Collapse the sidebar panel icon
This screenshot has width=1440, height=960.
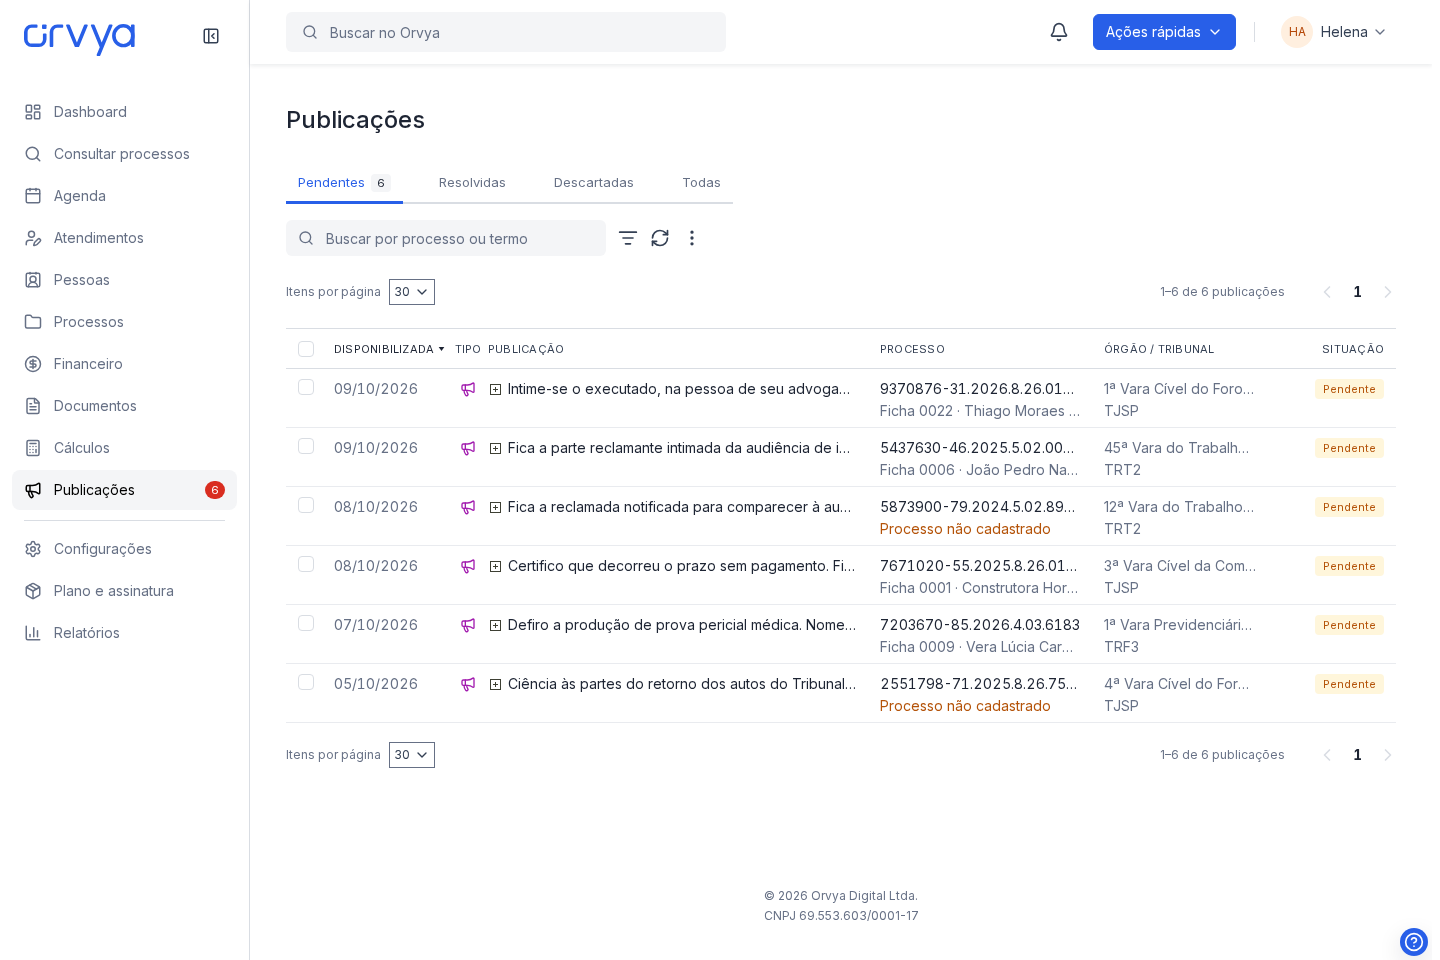tap(211, 36)
